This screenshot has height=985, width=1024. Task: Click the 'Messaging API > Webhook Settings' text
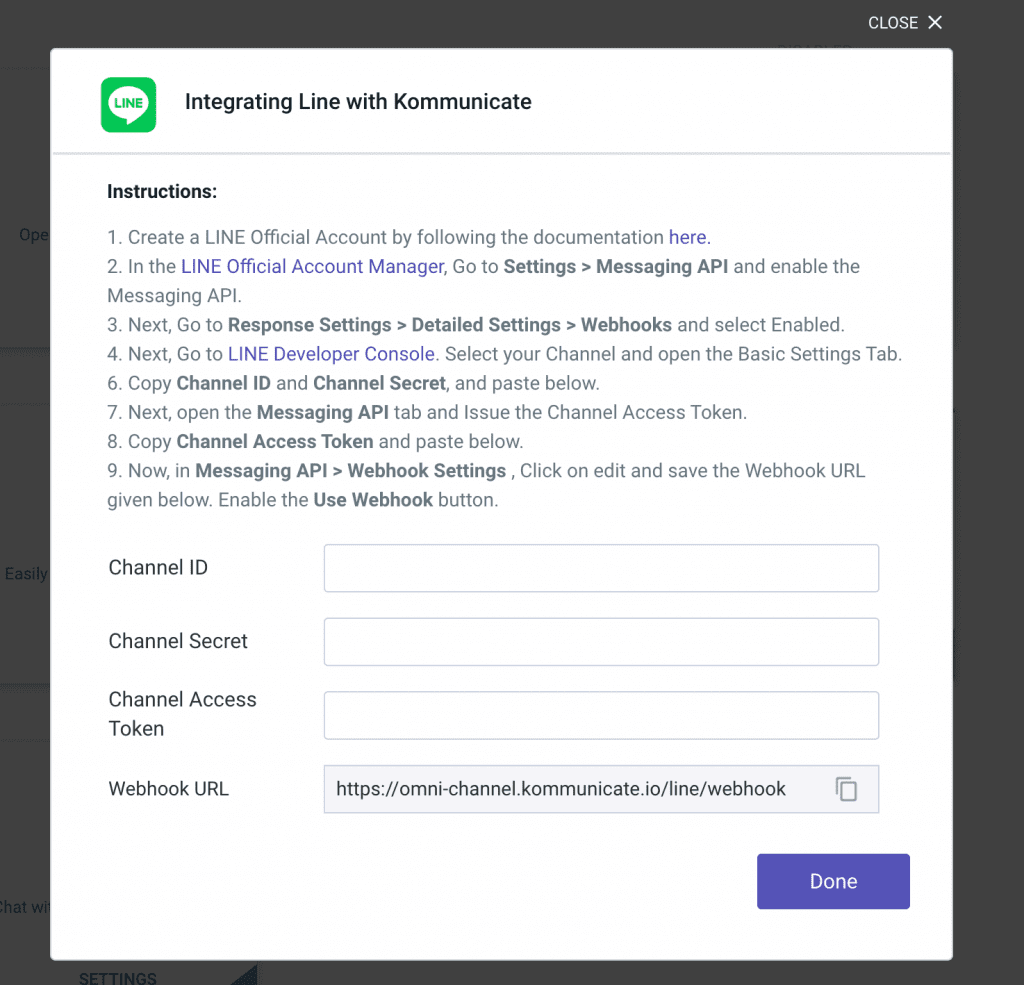pyautogui.click(x=351, y=471)
